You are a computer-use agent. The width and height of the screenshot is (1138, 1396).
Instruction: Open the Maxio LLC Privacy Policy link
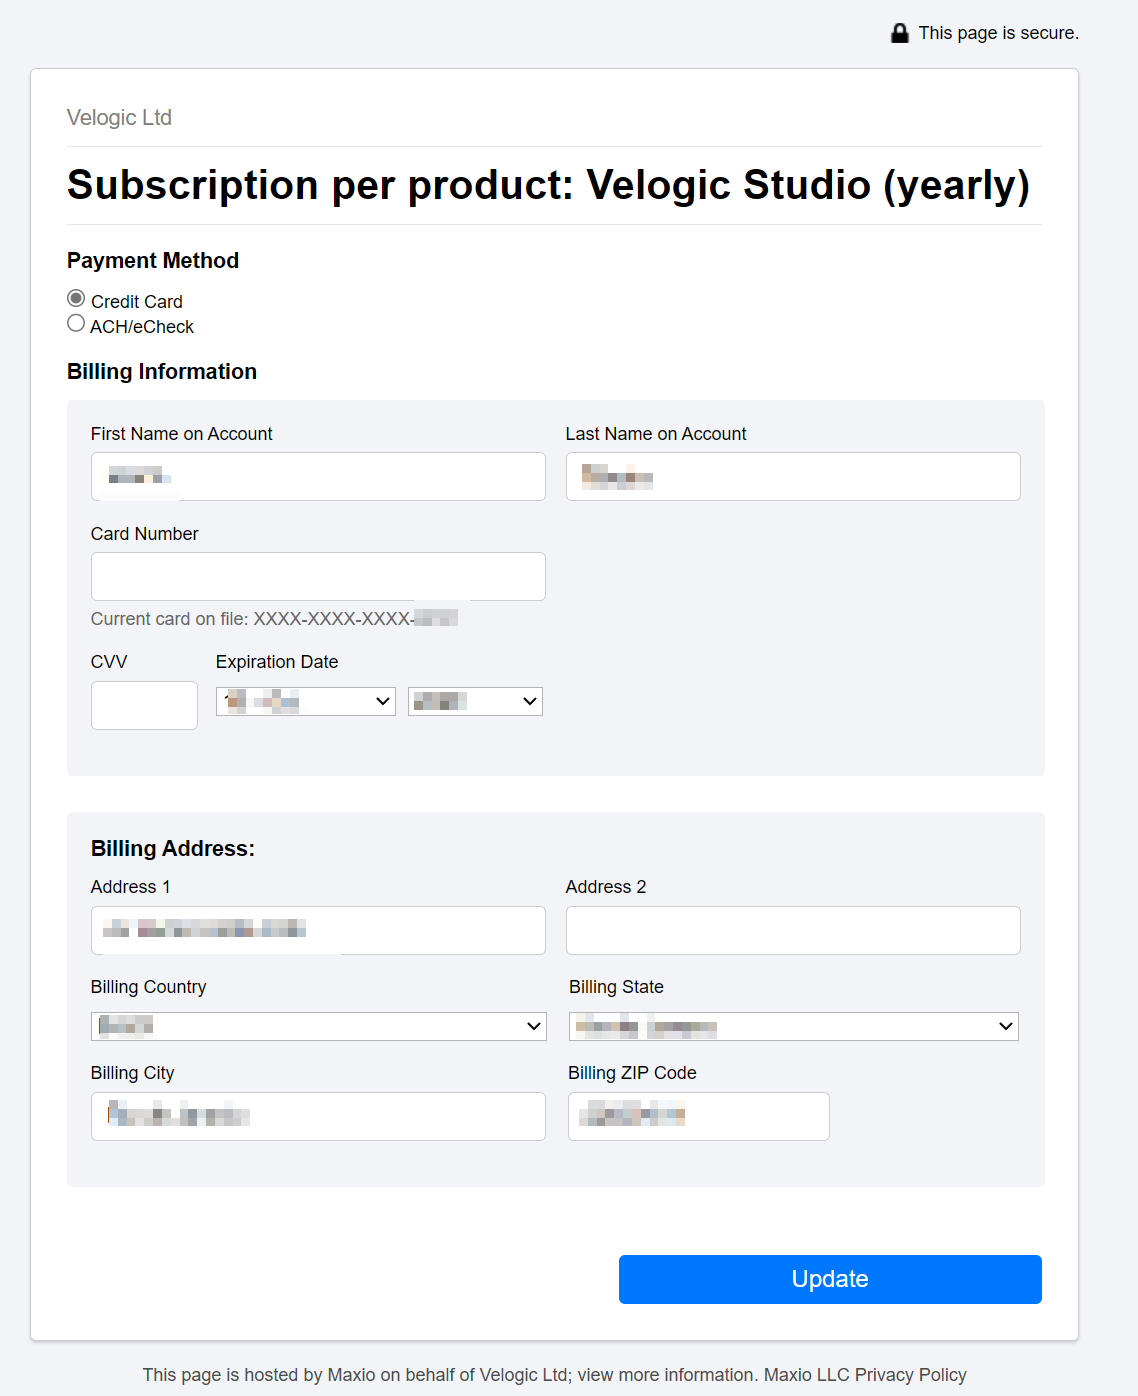865,1375
